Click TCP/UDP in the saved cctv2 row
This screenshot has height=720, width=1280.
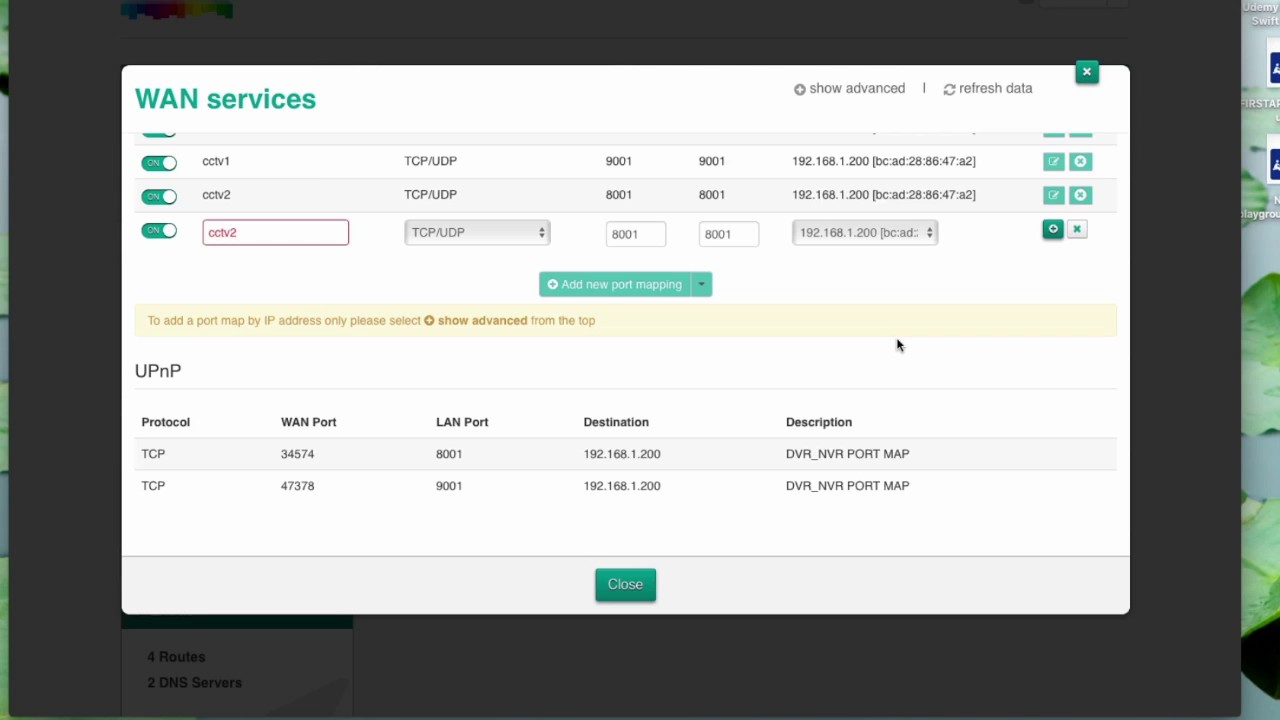coord(430,195)
